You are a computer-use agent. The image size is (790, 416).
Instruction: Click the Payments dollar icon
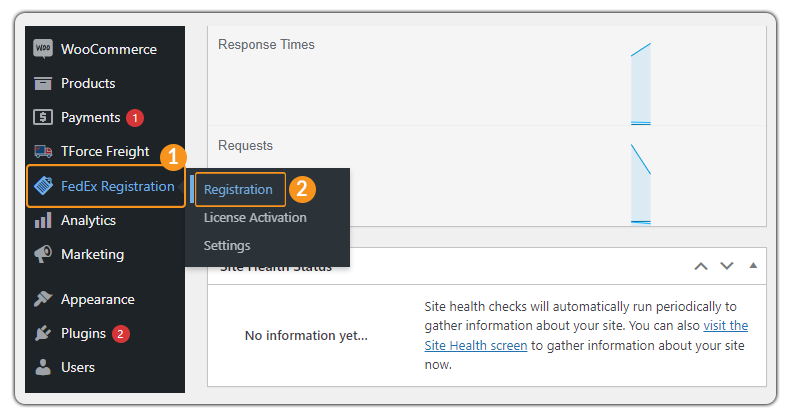(x=43, y=117)
